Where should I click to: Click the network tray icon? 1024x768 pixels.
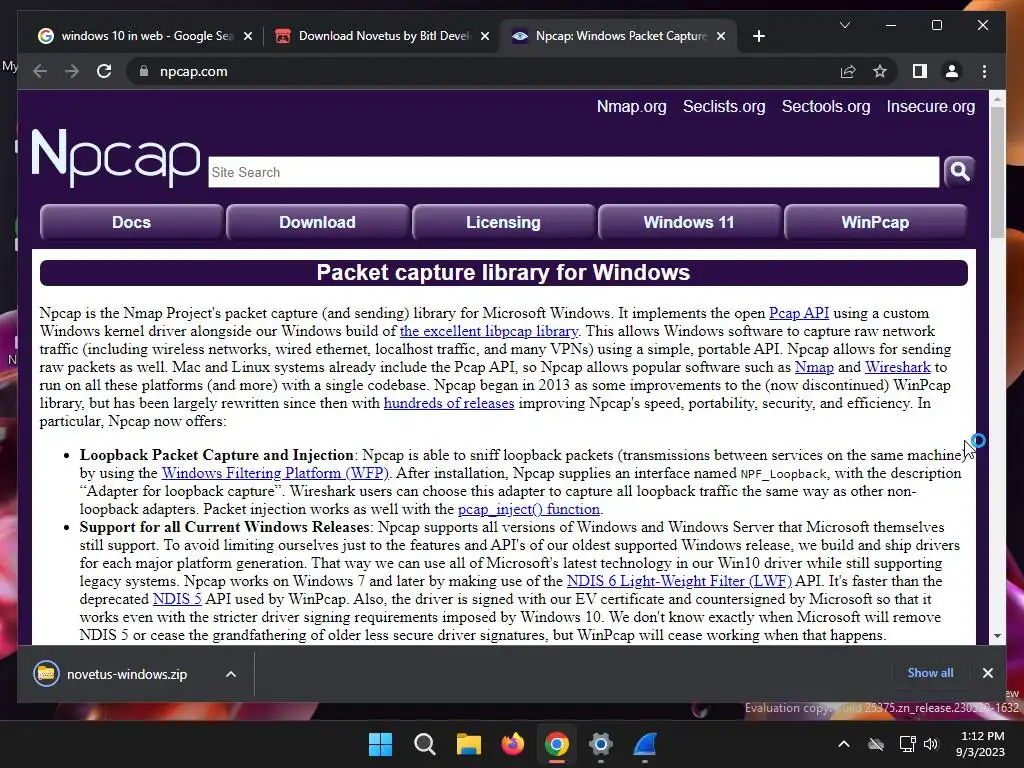point(907,744)
